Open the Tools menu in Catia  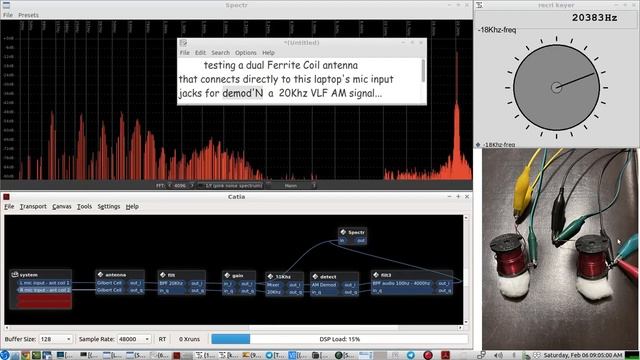84,207
